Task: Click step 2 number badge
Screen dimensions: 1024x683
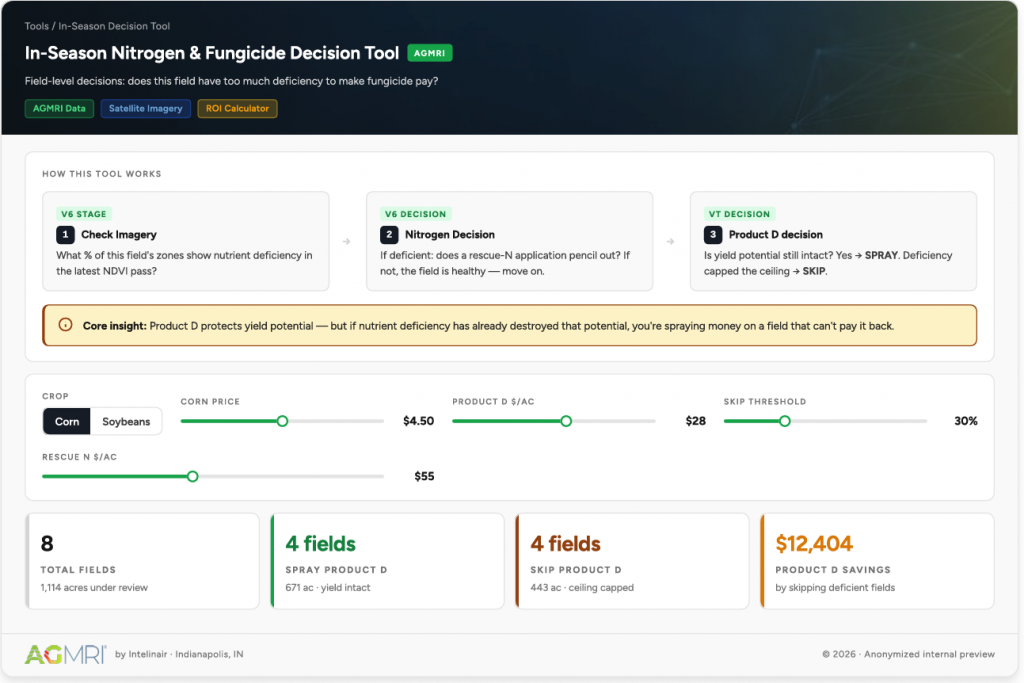Action: 389,235
